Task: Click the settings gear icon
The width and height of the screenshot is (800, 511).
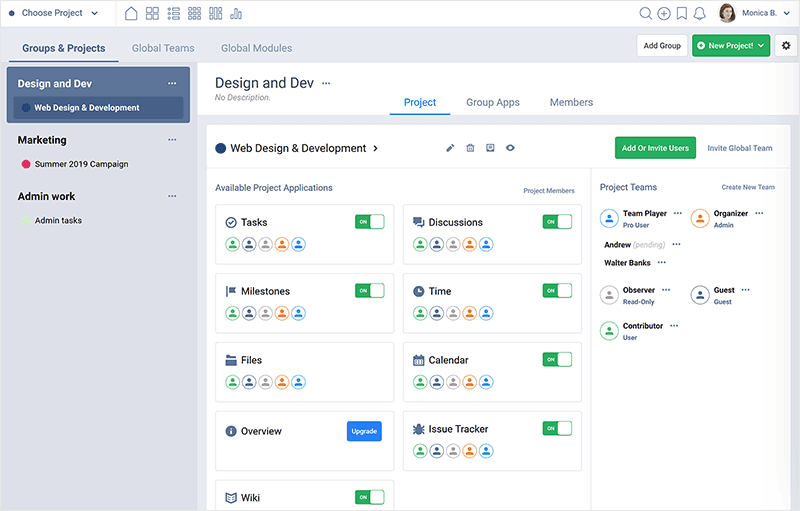Action: [786, 45]
